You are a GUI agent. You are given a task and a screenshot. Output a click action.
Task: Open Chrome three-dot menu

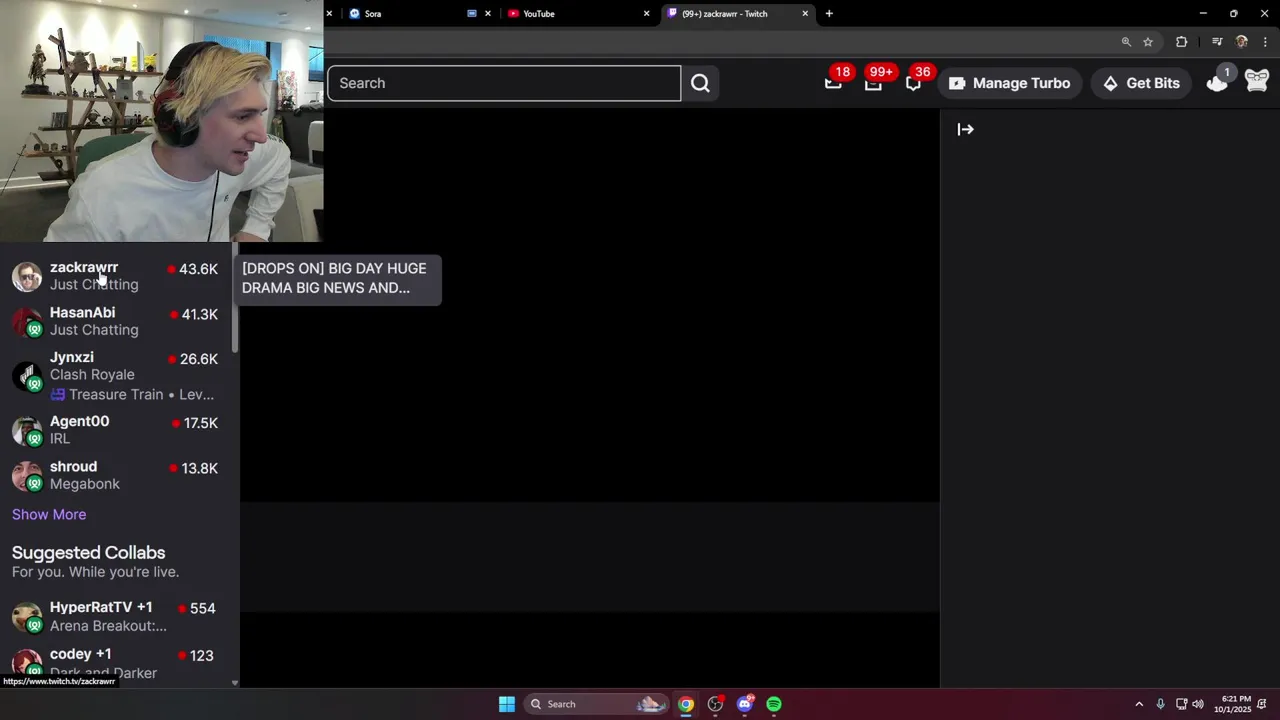pos(1266,42)
